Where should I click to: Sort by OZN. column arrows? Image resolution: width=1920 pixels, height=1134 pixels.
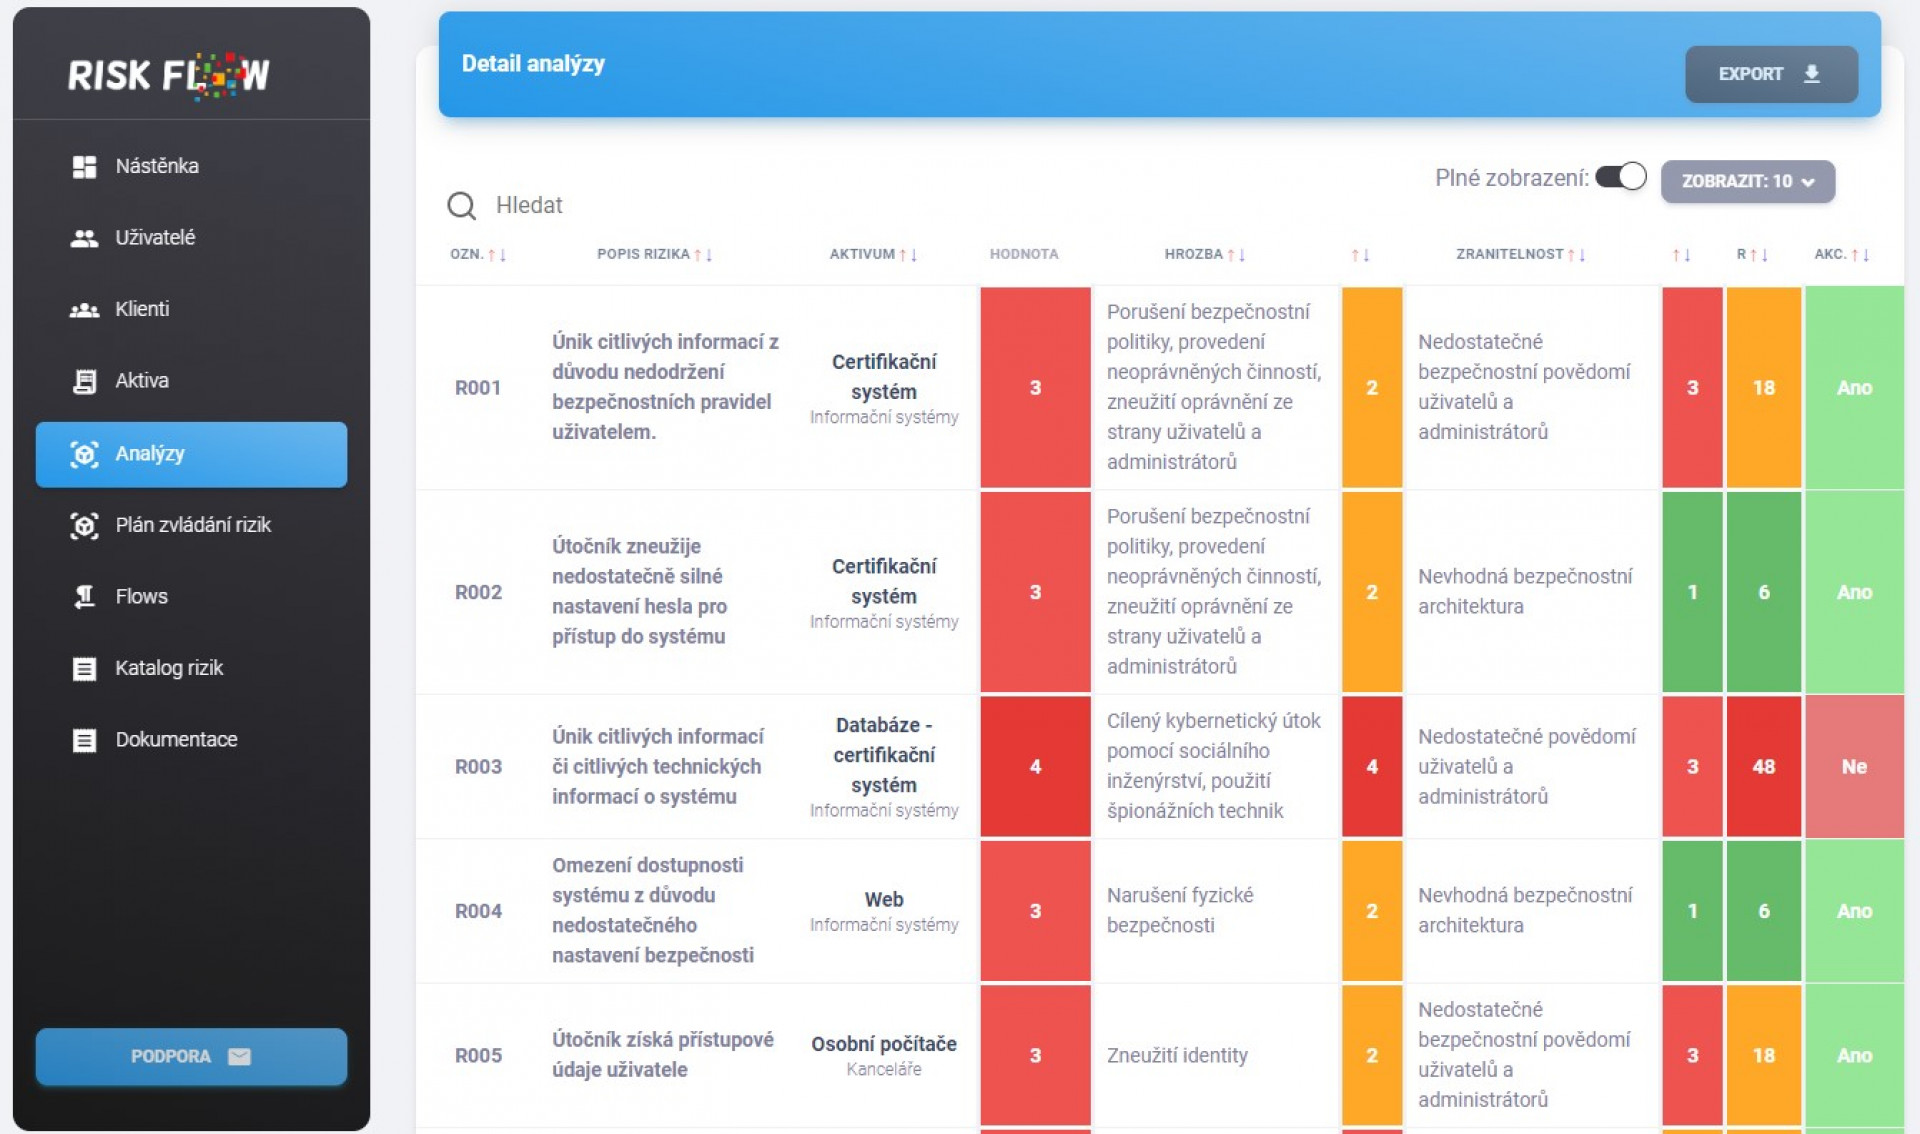pos(497,255)
